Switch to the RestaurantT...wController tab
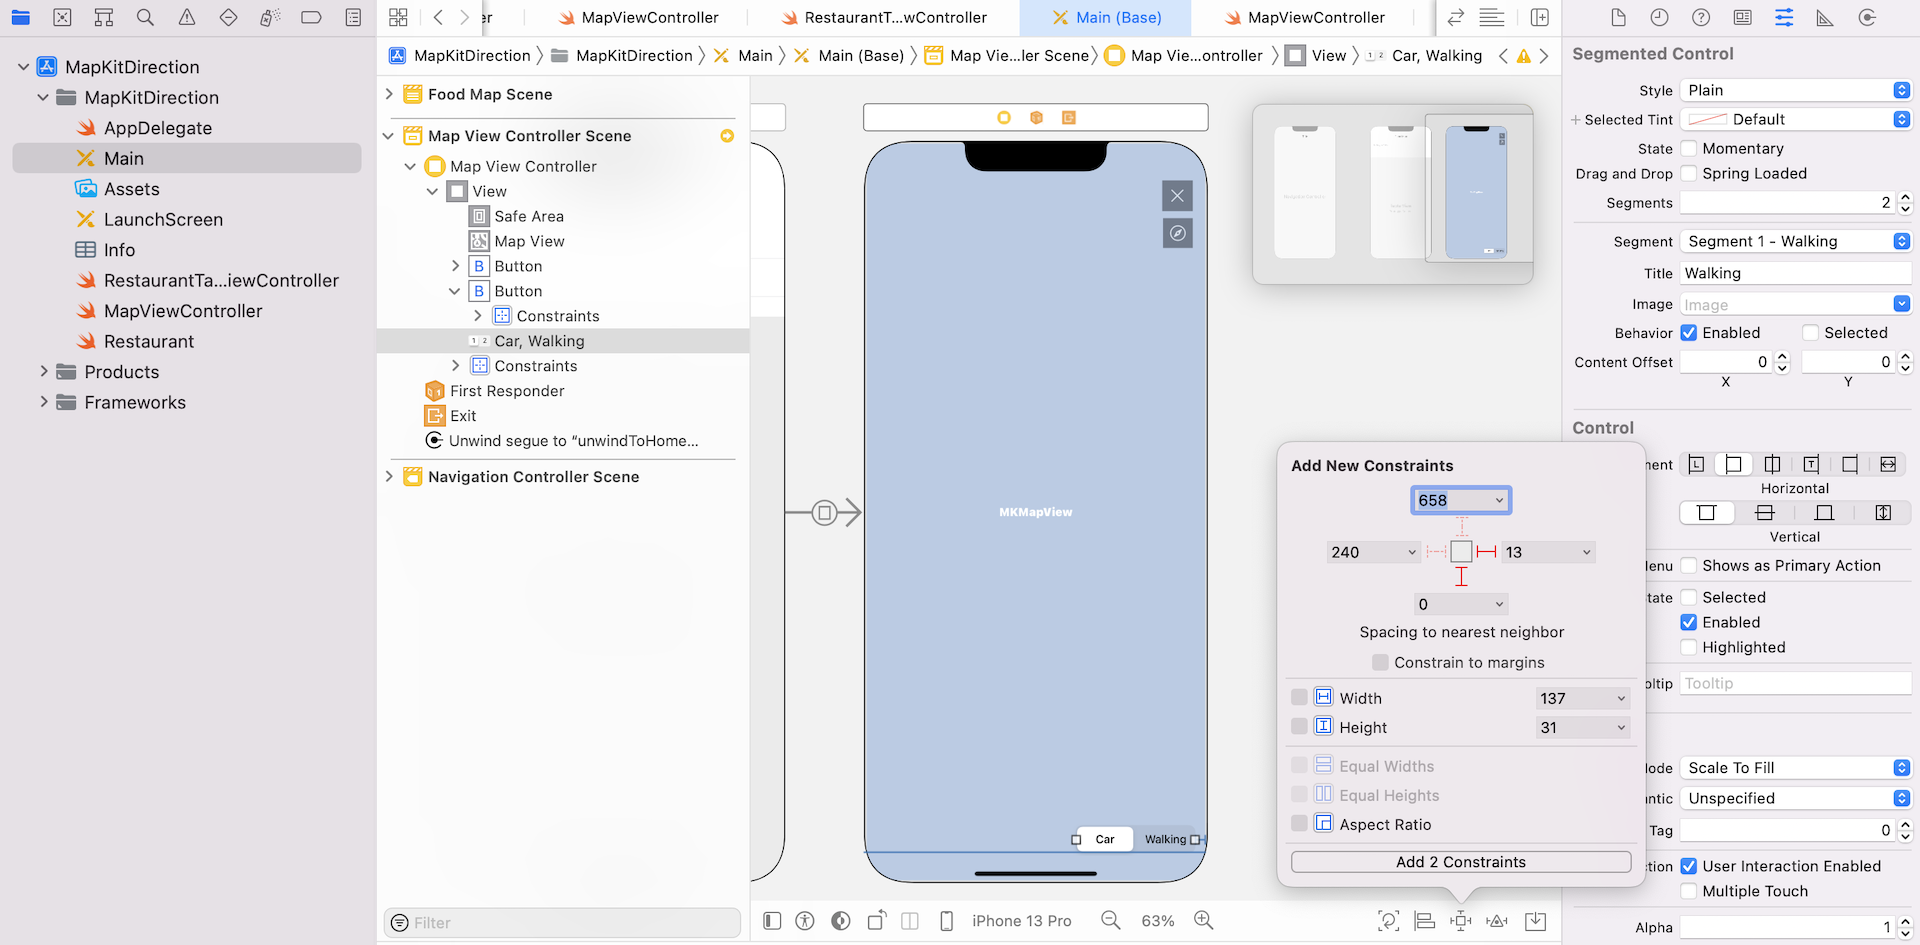Viewport: 1920px width, 945px height. 895,18
